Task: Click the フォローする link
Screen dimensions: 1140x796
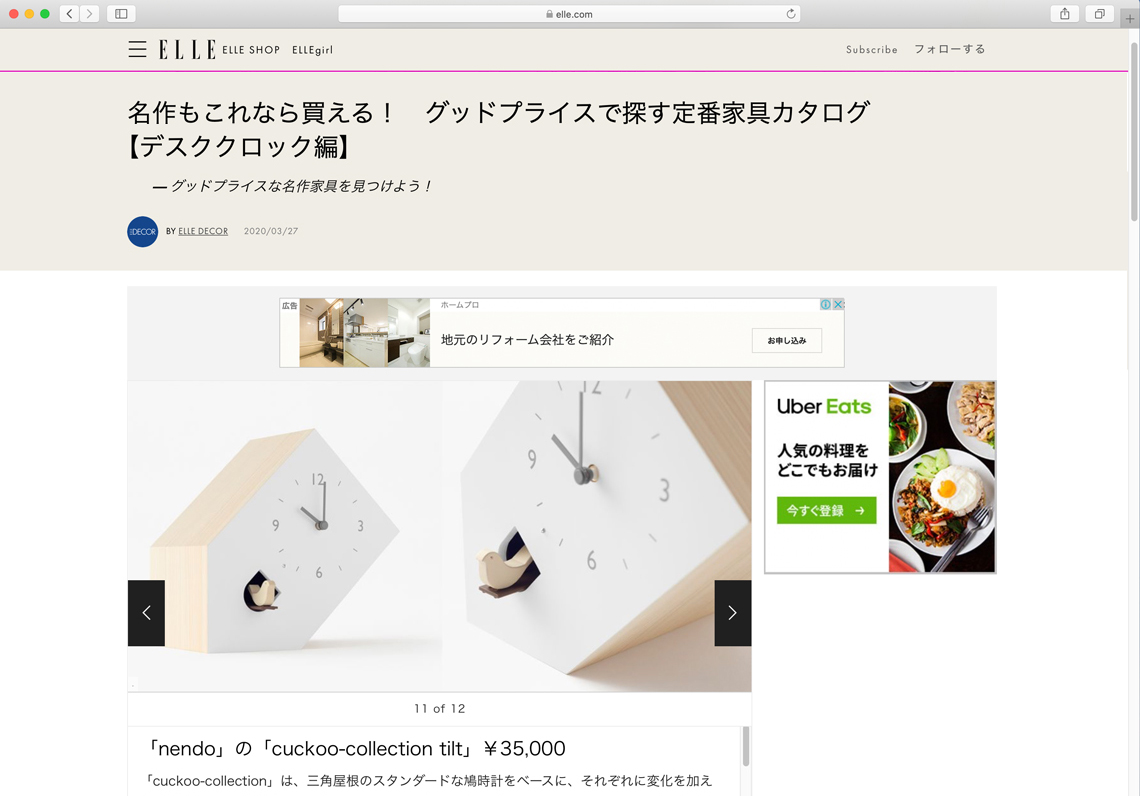Action: tap(950, 49)
